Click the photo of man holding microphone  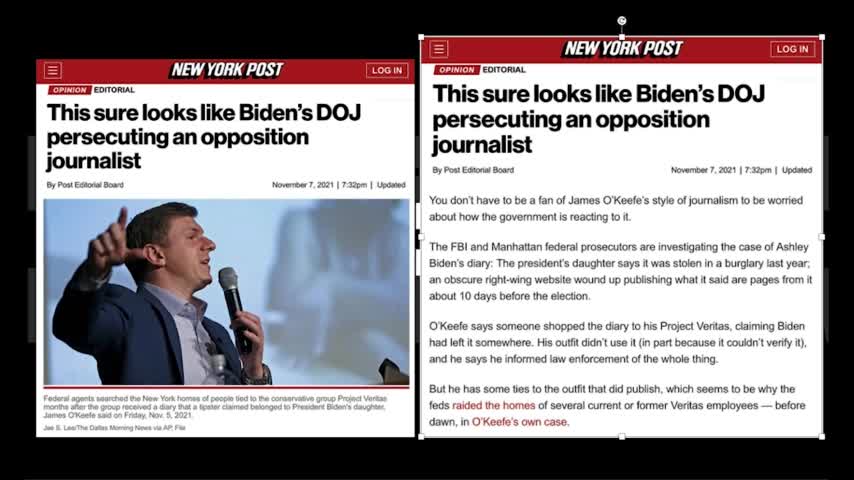pyautogui.click(x=227, y=292)
